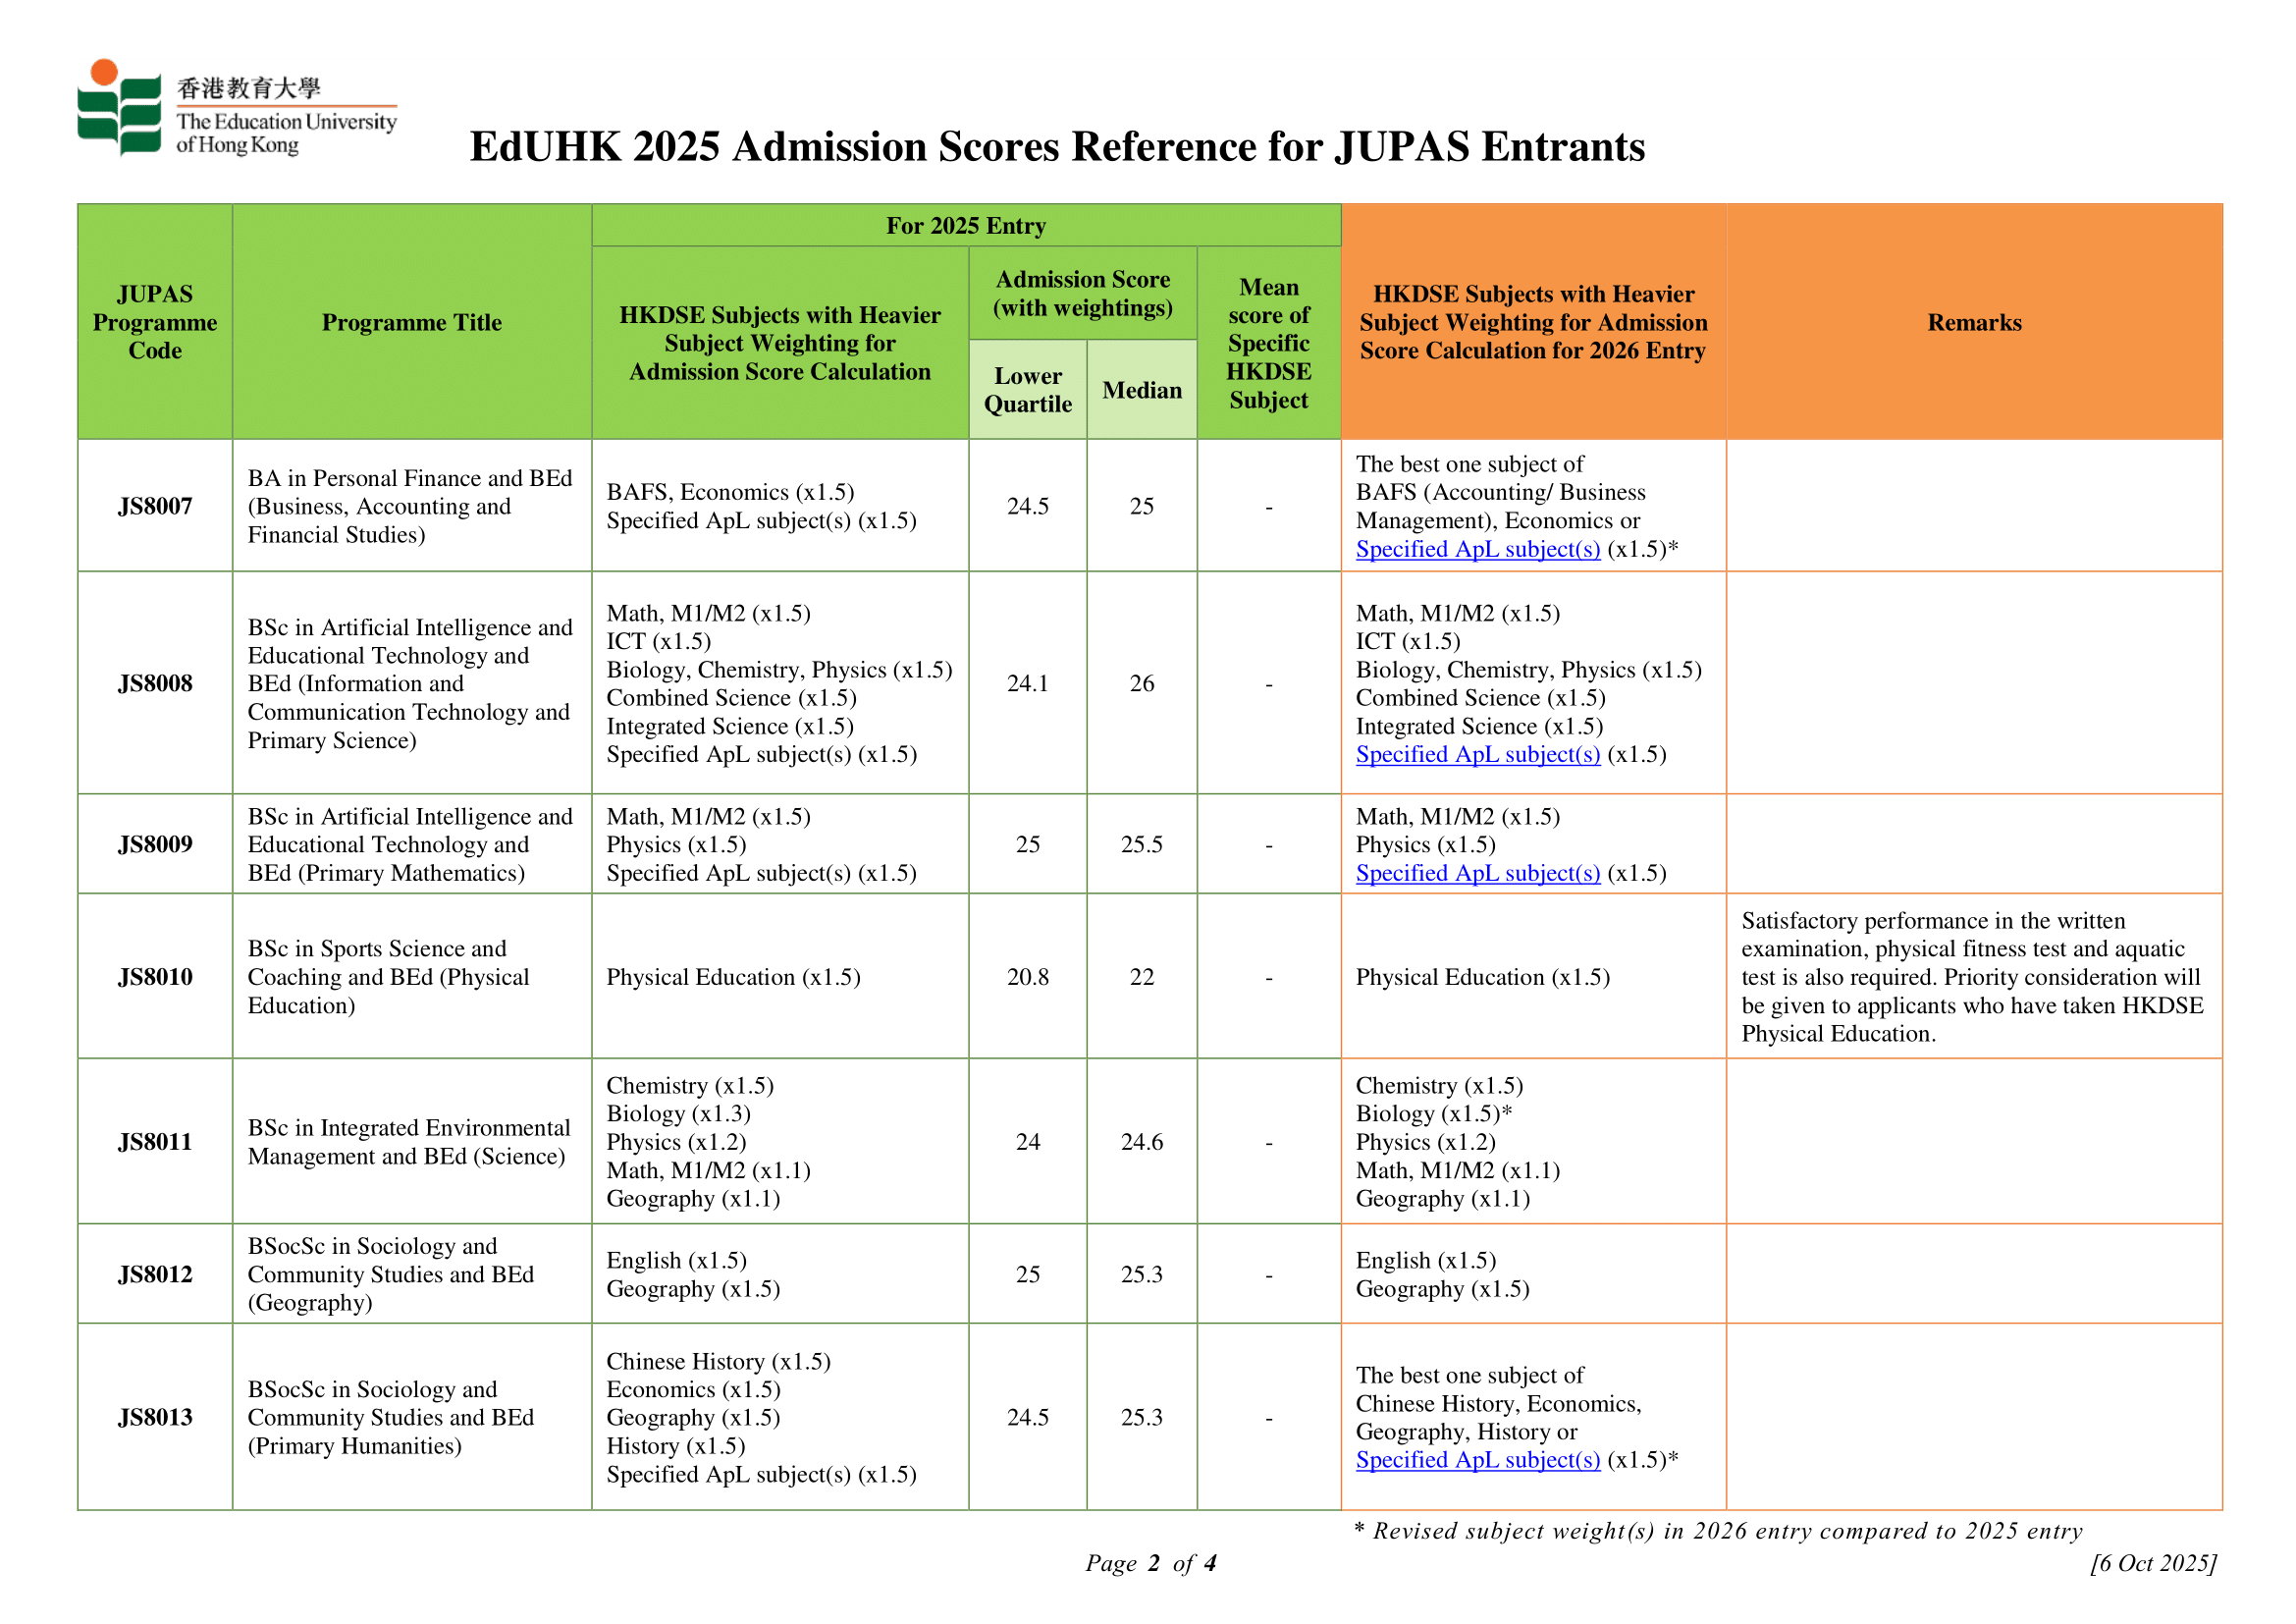
Task: Click the Remarks column header
Action: (x=1974, y=322)
